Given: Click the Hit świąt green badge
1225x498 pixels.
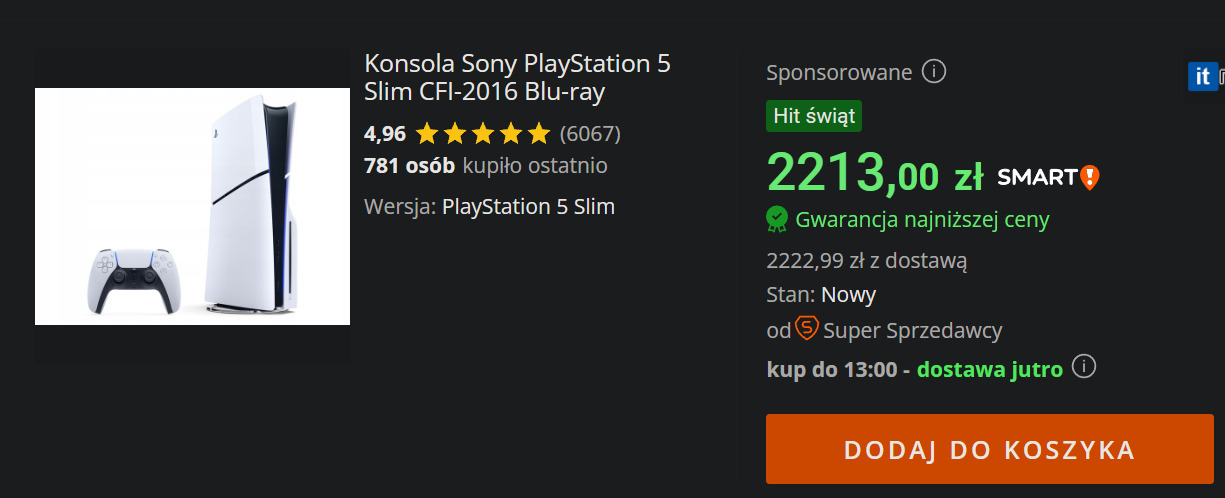Looking at the screenshot, I should click(x=814, y=116).
